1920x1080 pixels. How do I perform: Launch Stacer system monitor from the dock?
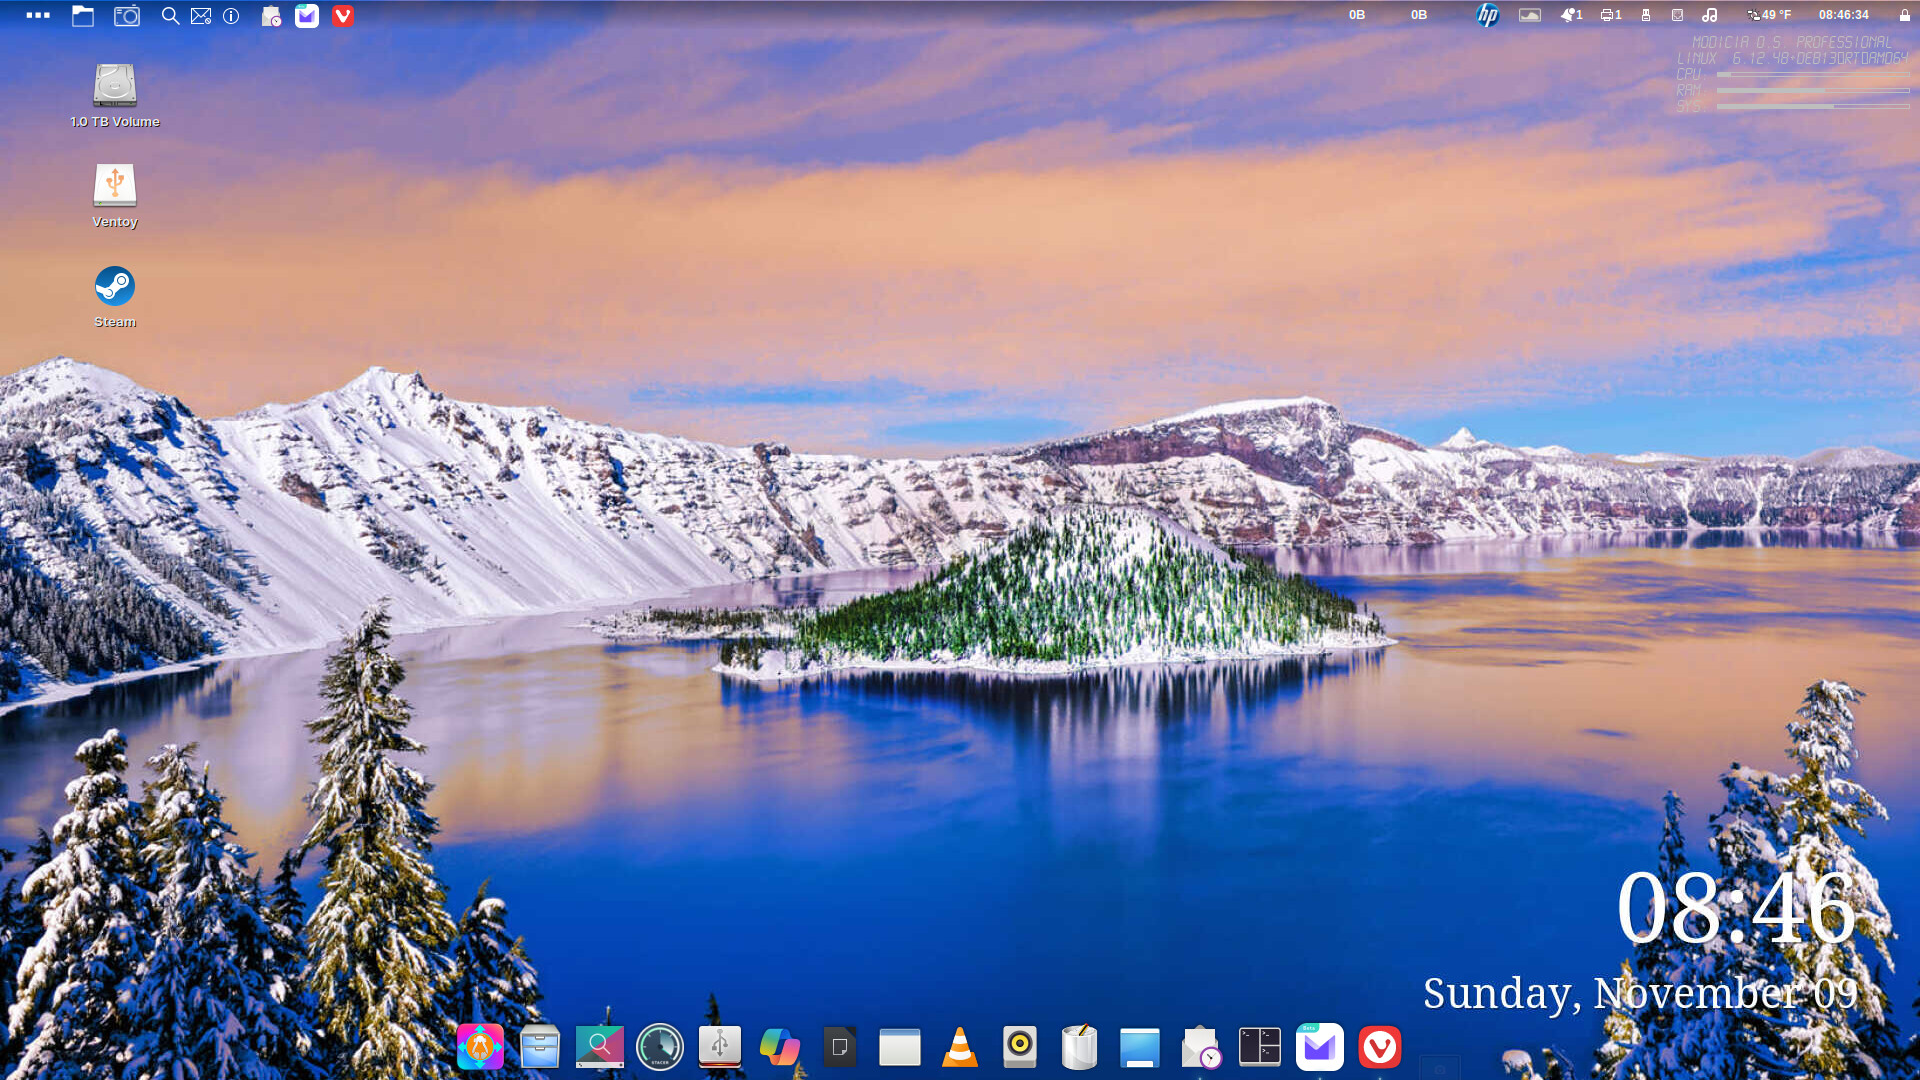point(659,1047)
